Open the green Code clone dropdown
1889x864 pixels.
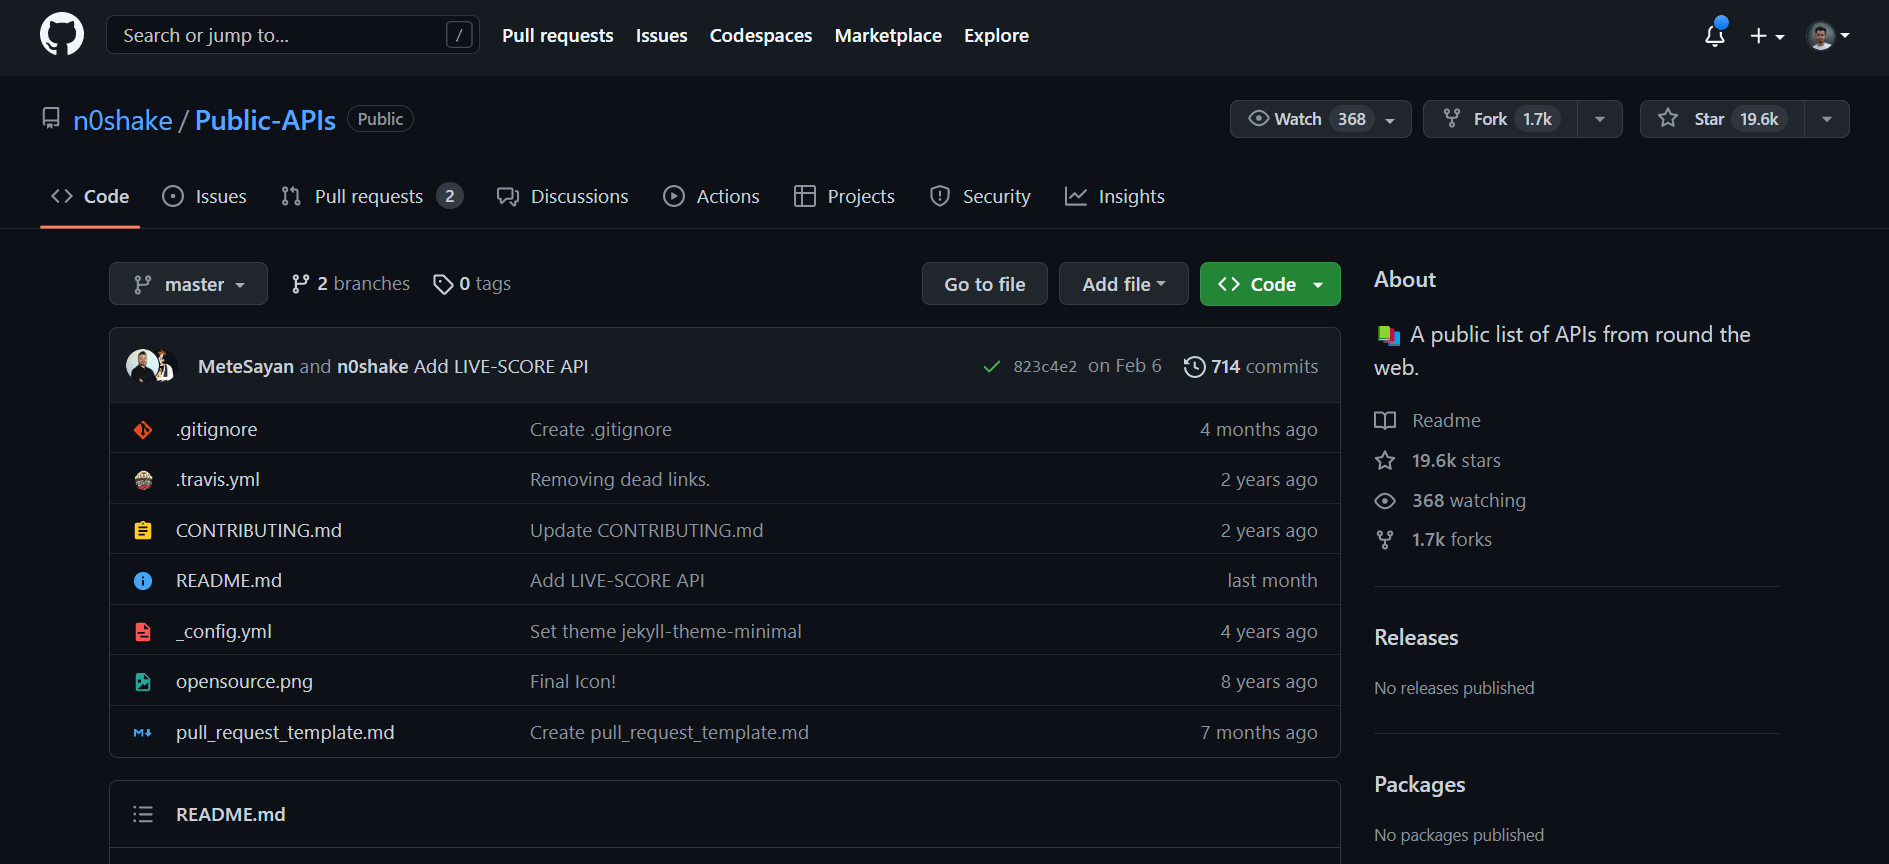(x=1270, y=284)
